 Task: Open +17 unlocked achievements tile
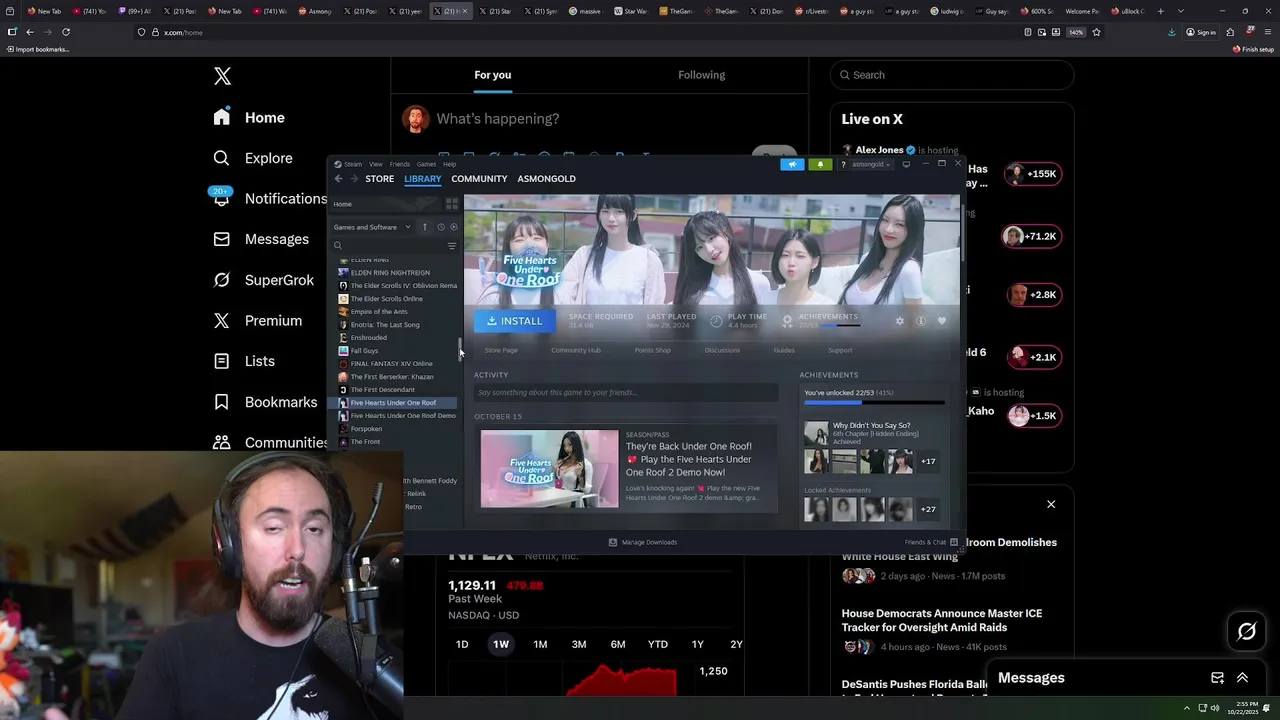(927, 461)
